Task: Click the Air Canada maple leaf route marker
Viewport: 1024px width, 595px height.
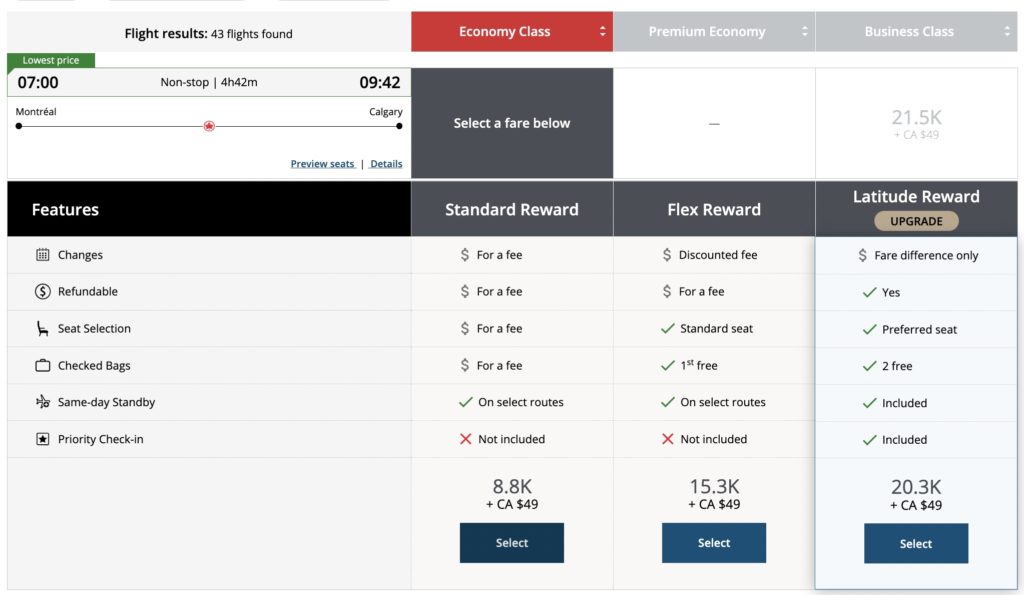Action: 209,126
